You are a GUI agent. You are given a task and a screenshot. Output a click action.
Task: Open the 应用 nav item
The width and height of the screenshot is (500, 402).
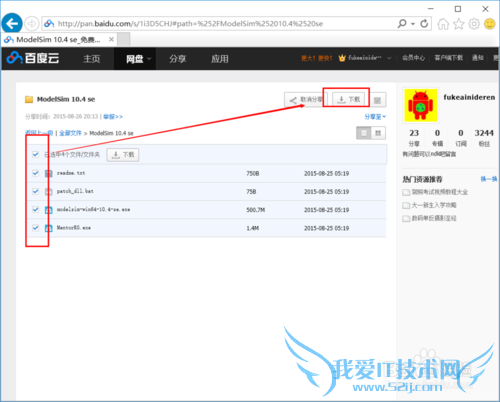[220, 59]
